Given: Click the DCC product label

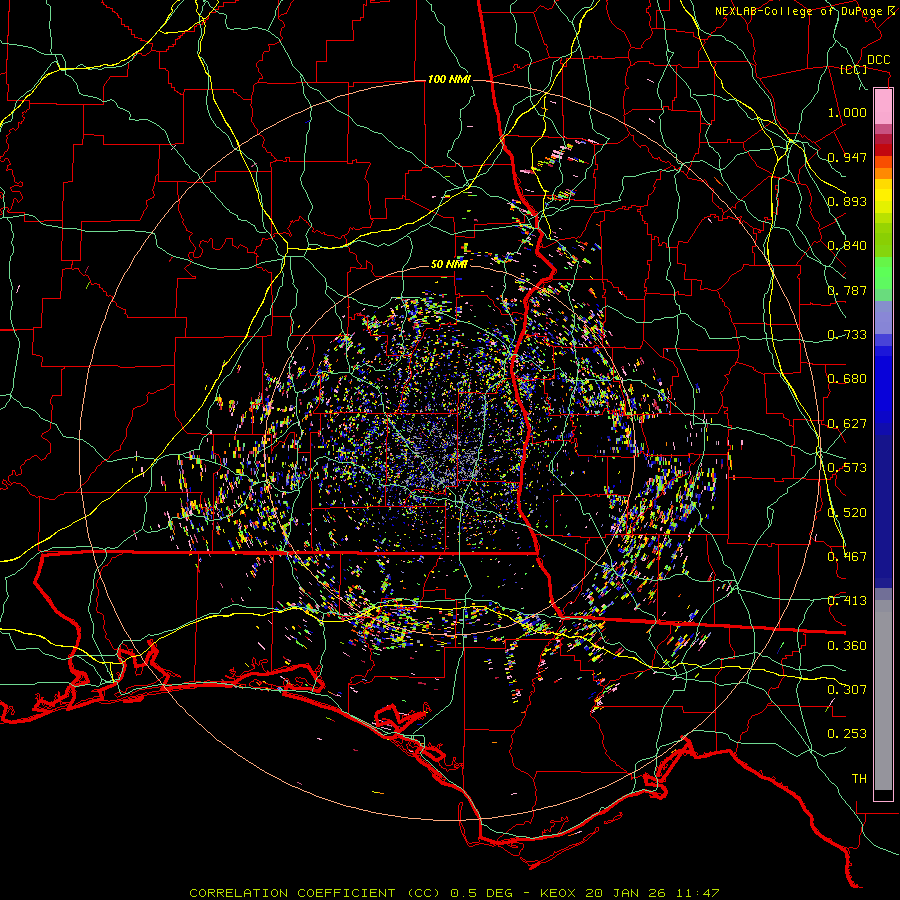Looking at the screenshot, I should click(878, 60).
